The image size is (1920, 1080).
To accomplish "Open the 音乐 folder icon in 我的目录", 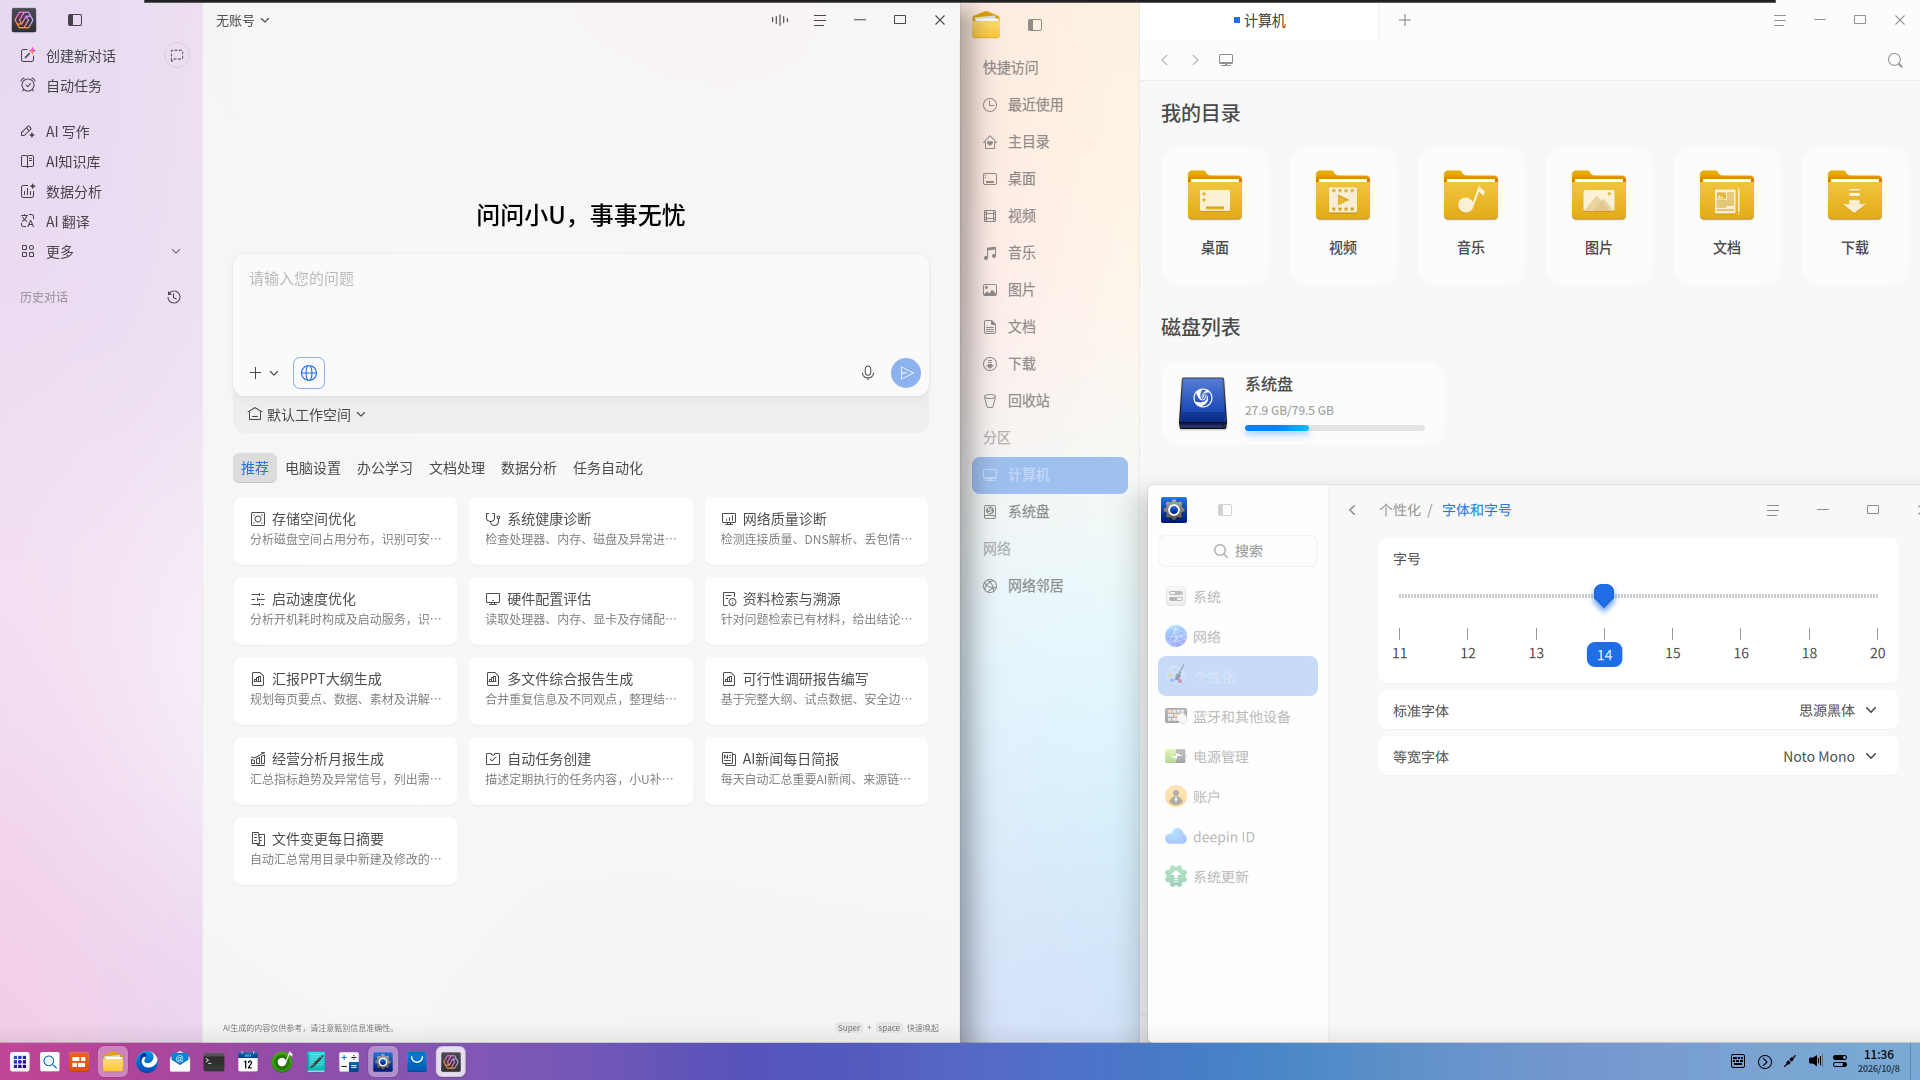I will click(1471, 195).
